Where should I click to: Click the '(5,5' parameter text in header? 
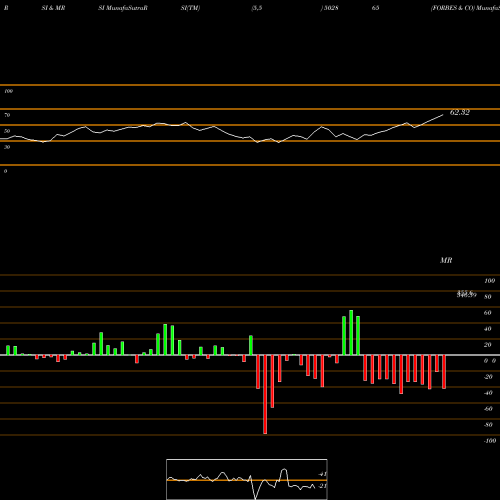click(x=257, y=8)
